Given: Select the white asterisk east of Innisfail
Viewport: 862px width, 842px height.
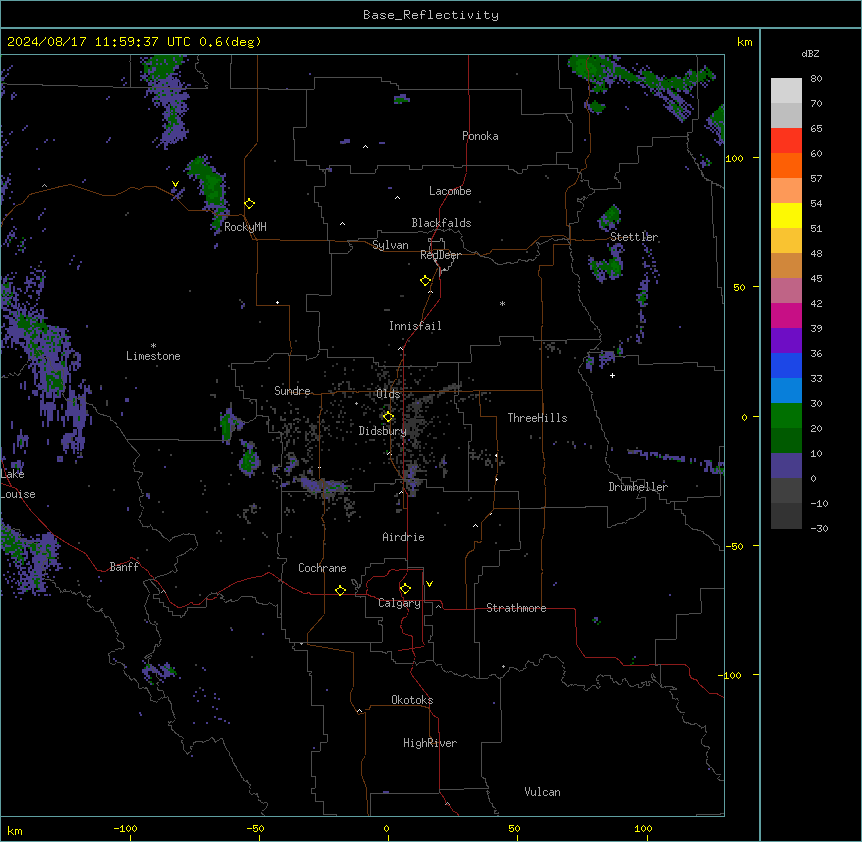Looking at the screenshot, I should point(502,304).
